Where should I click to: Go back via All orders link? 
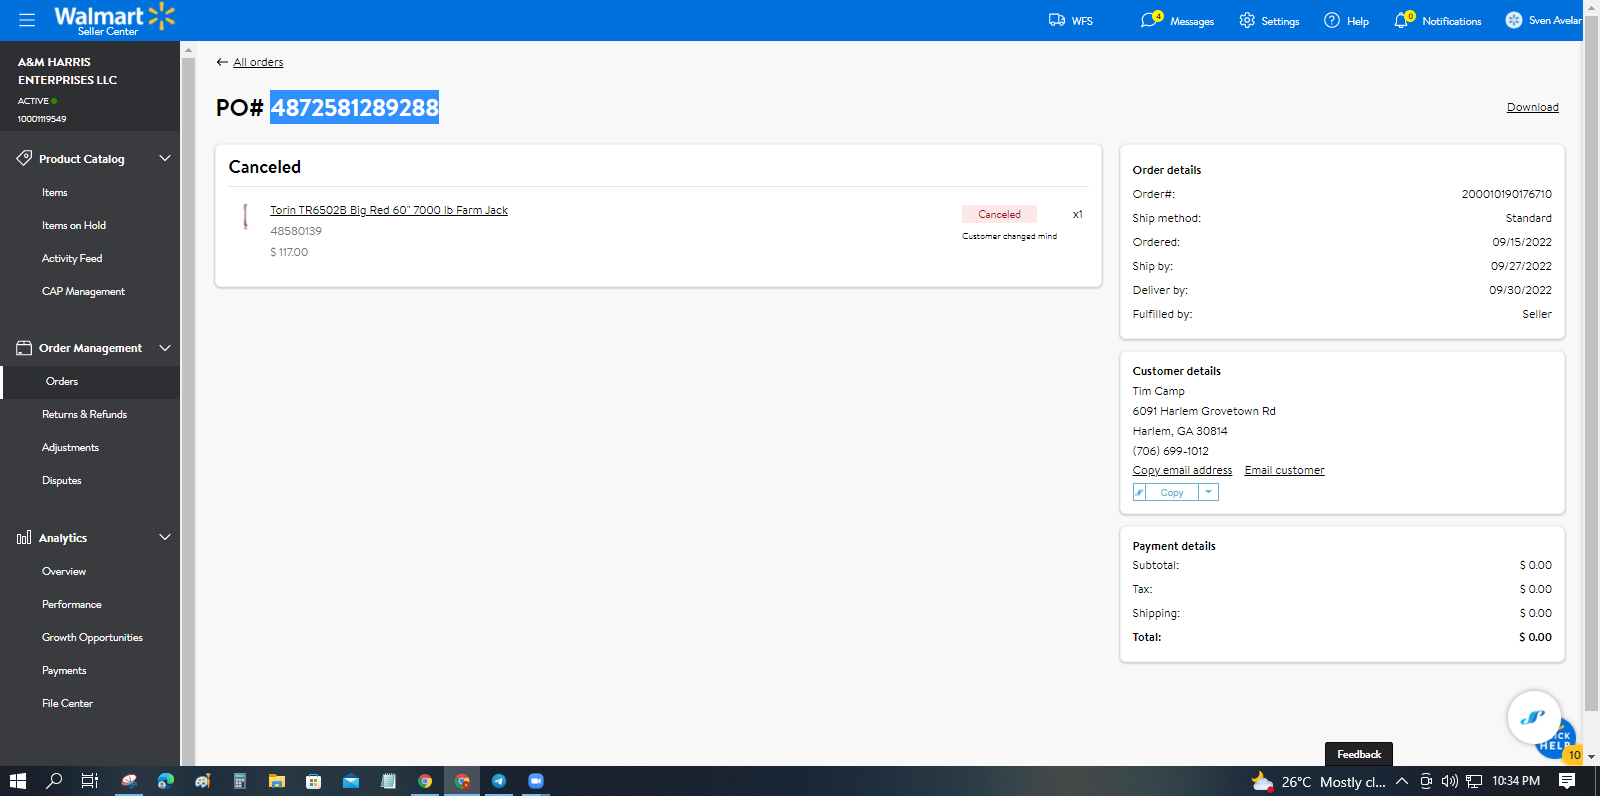point(258,62)
